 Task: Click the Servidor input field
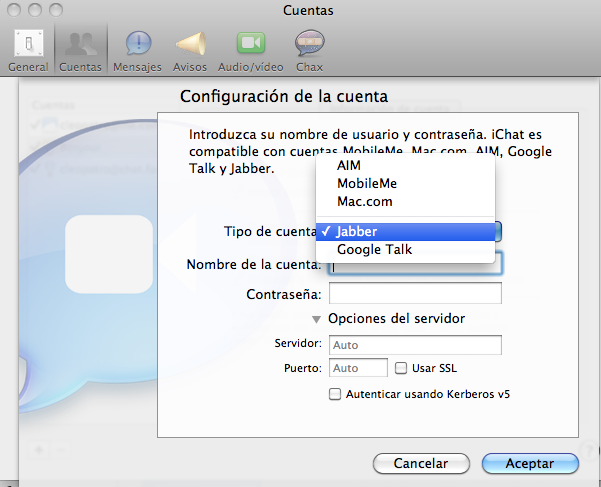(x=415, y=345)
